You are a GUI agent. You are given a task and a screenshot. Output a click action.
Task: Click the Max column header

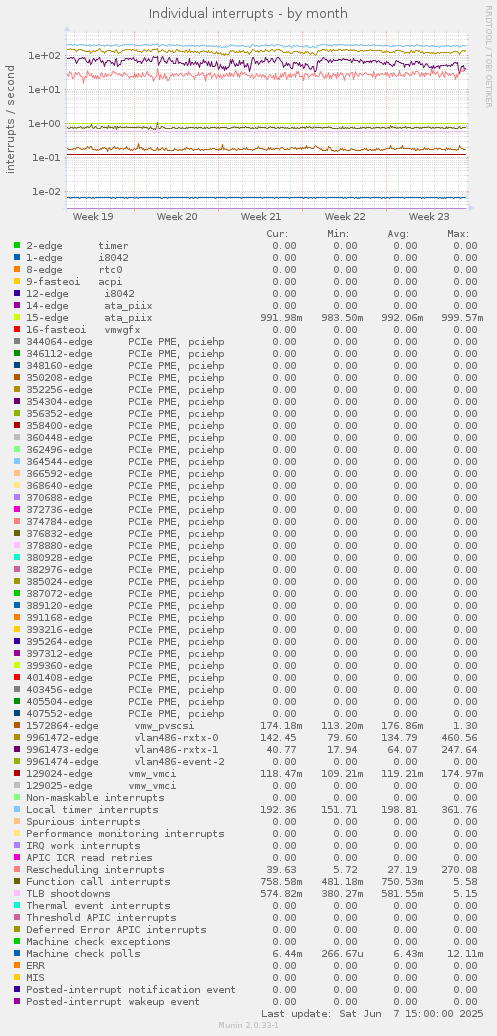458,233
